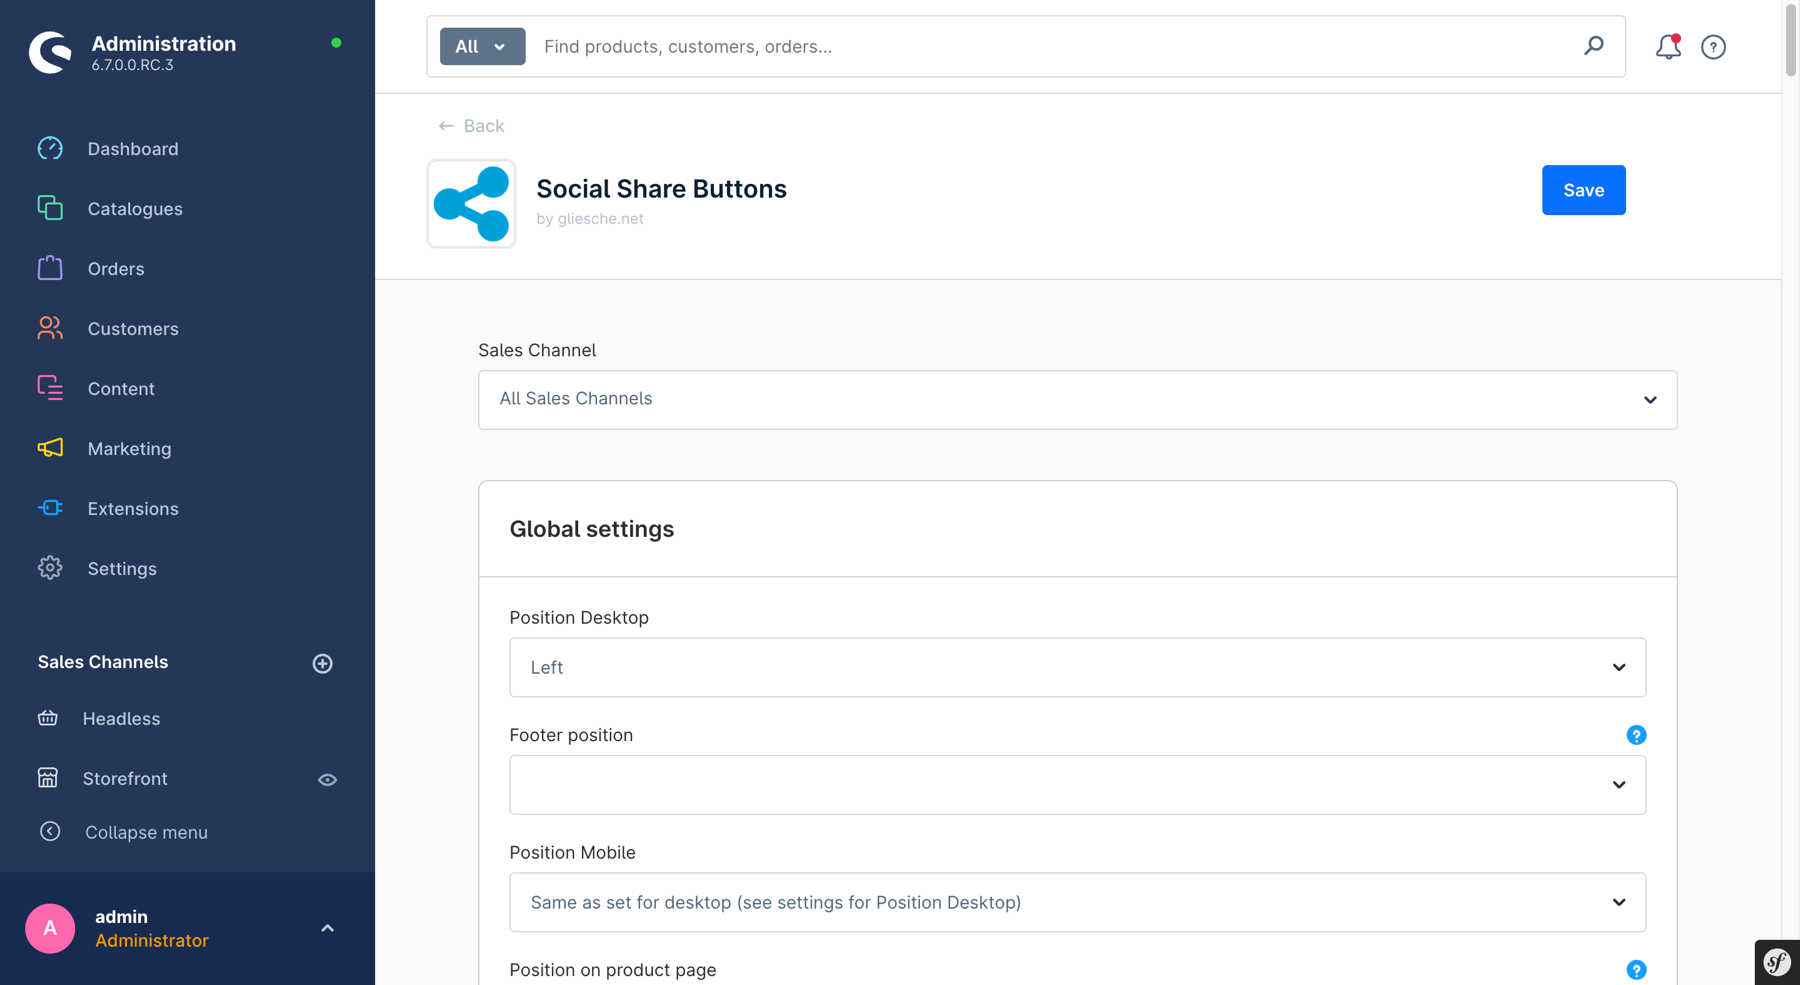Go back via the Back link
Screen dimensions: 1800x985
click(471, 126)
